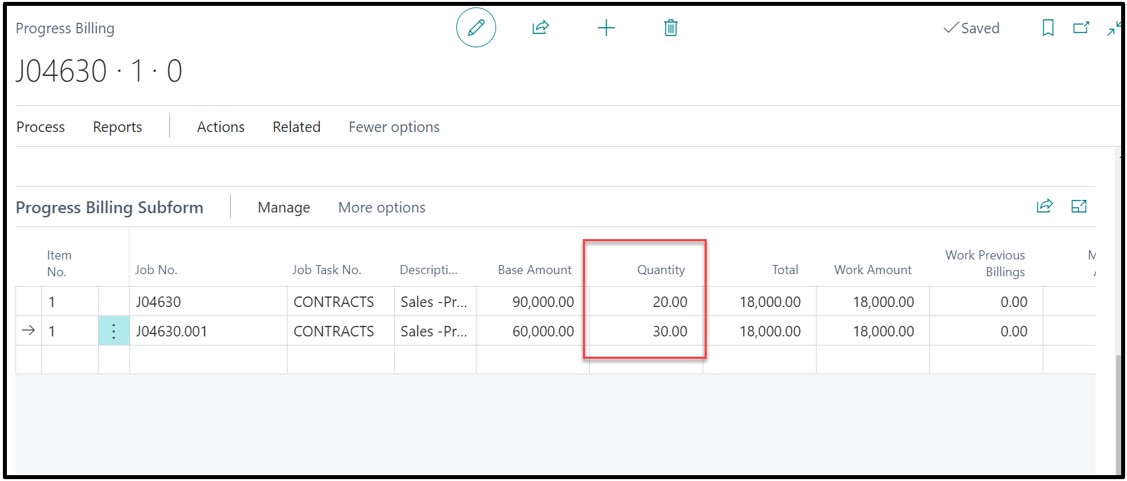The width and height of the screenshot is (1127, 481).
Task: Click More options in subform
Action: (x=381, y=208)
